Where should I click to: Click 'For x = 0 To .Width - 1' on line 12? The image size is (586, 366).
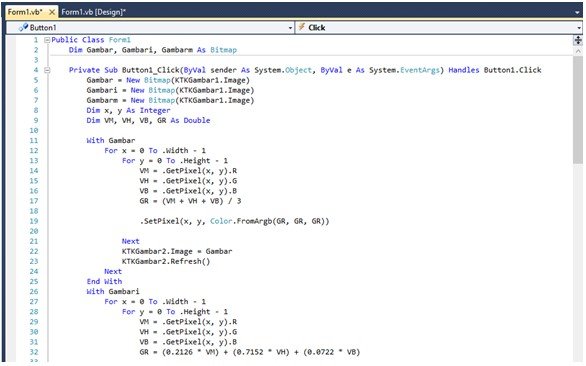[155, 151]
